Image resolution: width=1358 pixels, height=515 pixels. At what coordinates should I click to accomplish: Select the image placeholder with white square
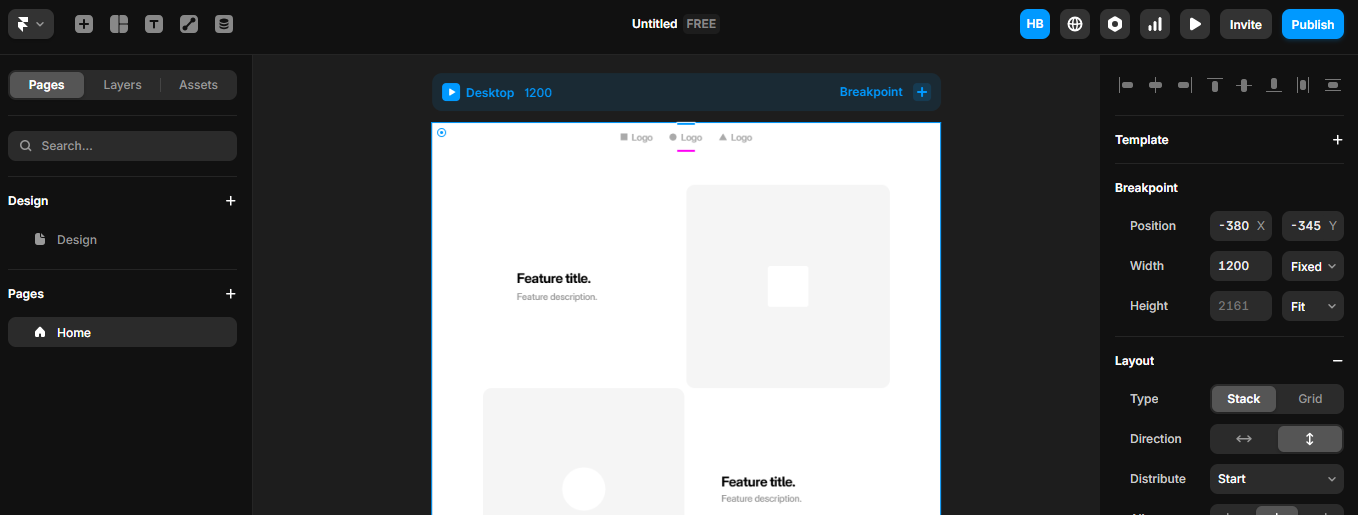point(788,286)
